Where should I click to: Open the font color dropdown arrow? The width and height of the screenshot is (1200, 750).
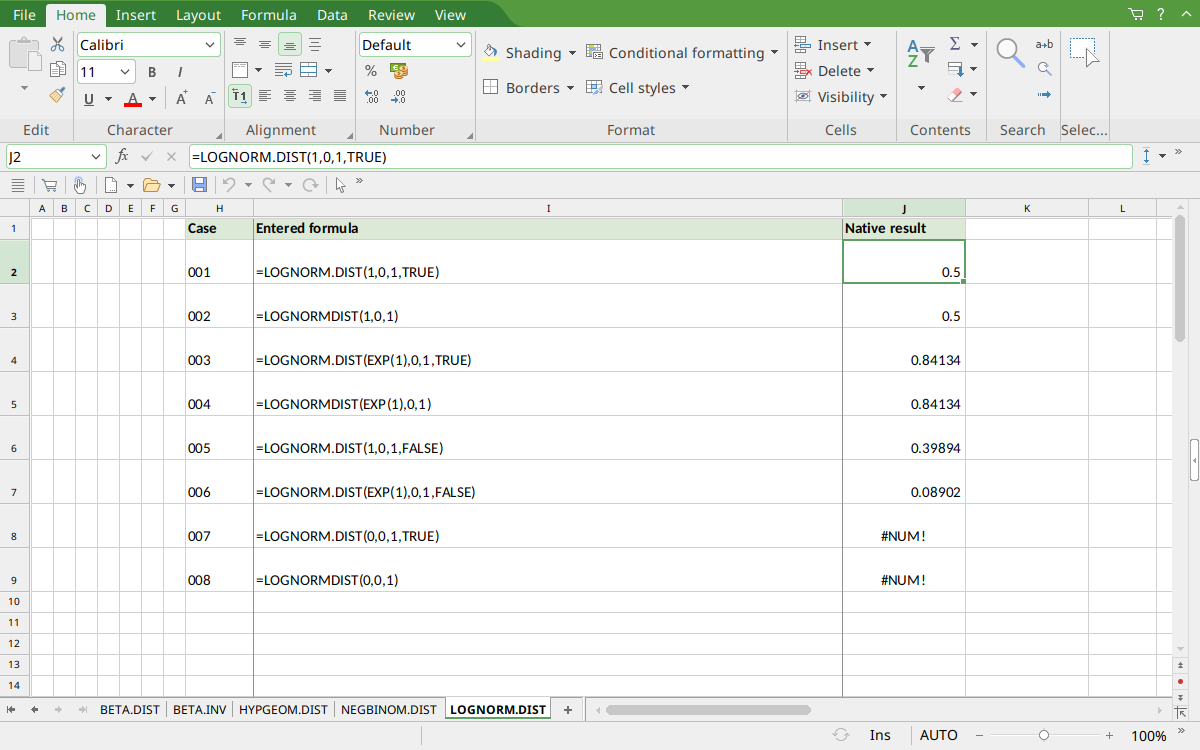[x=152, y=99]
